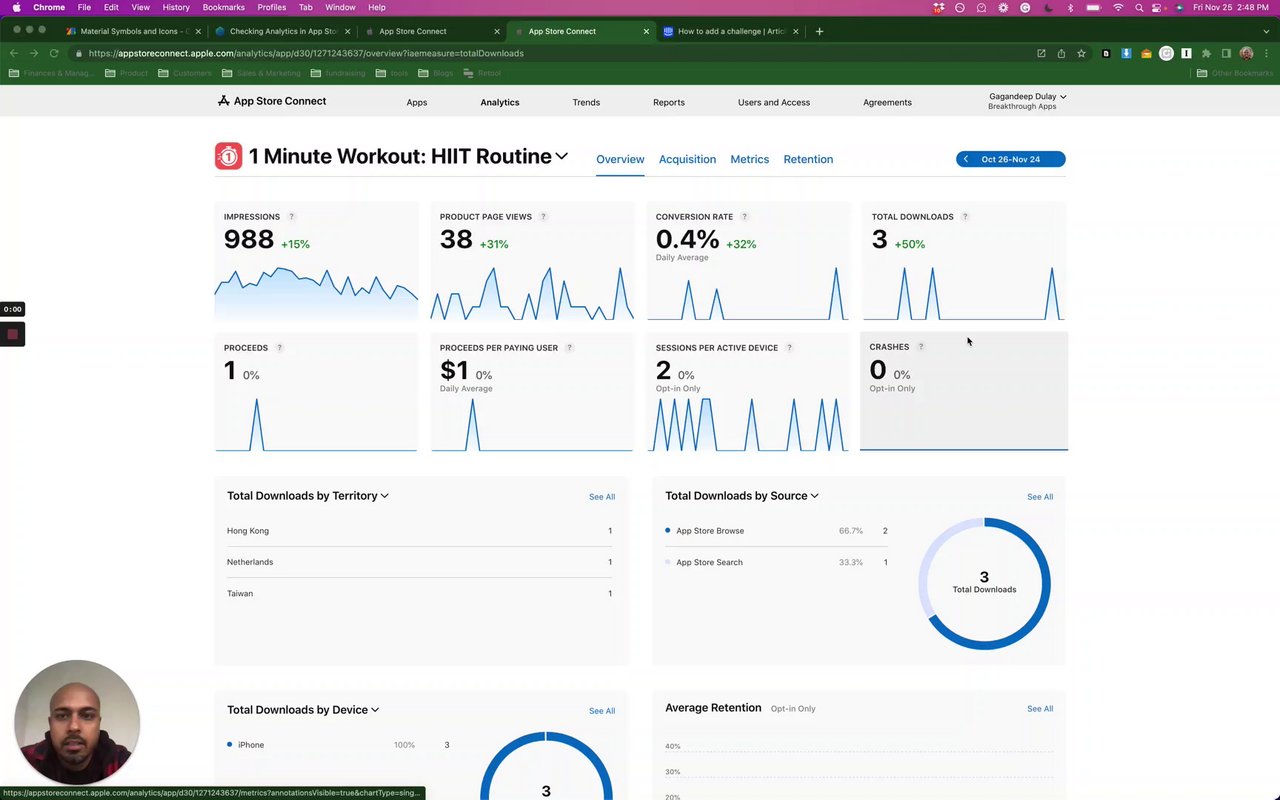Click See All for Average Retention
1280x800 pixels.
coord(1040,709)
